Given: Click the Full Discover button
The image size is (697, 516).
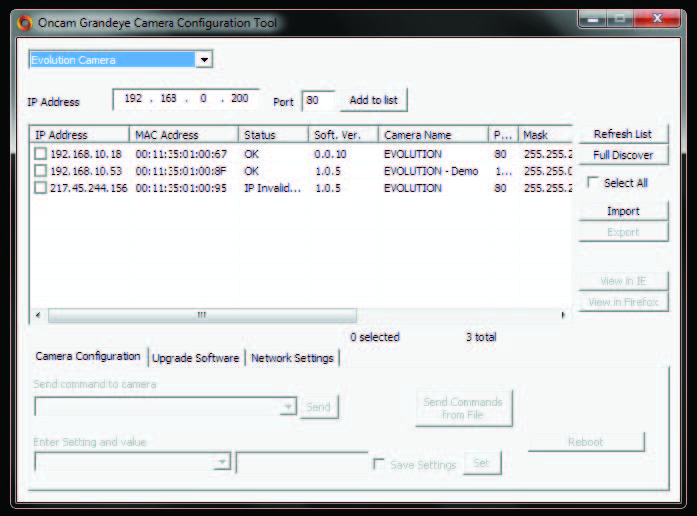Looking at the screenshot, I should 623,155.
